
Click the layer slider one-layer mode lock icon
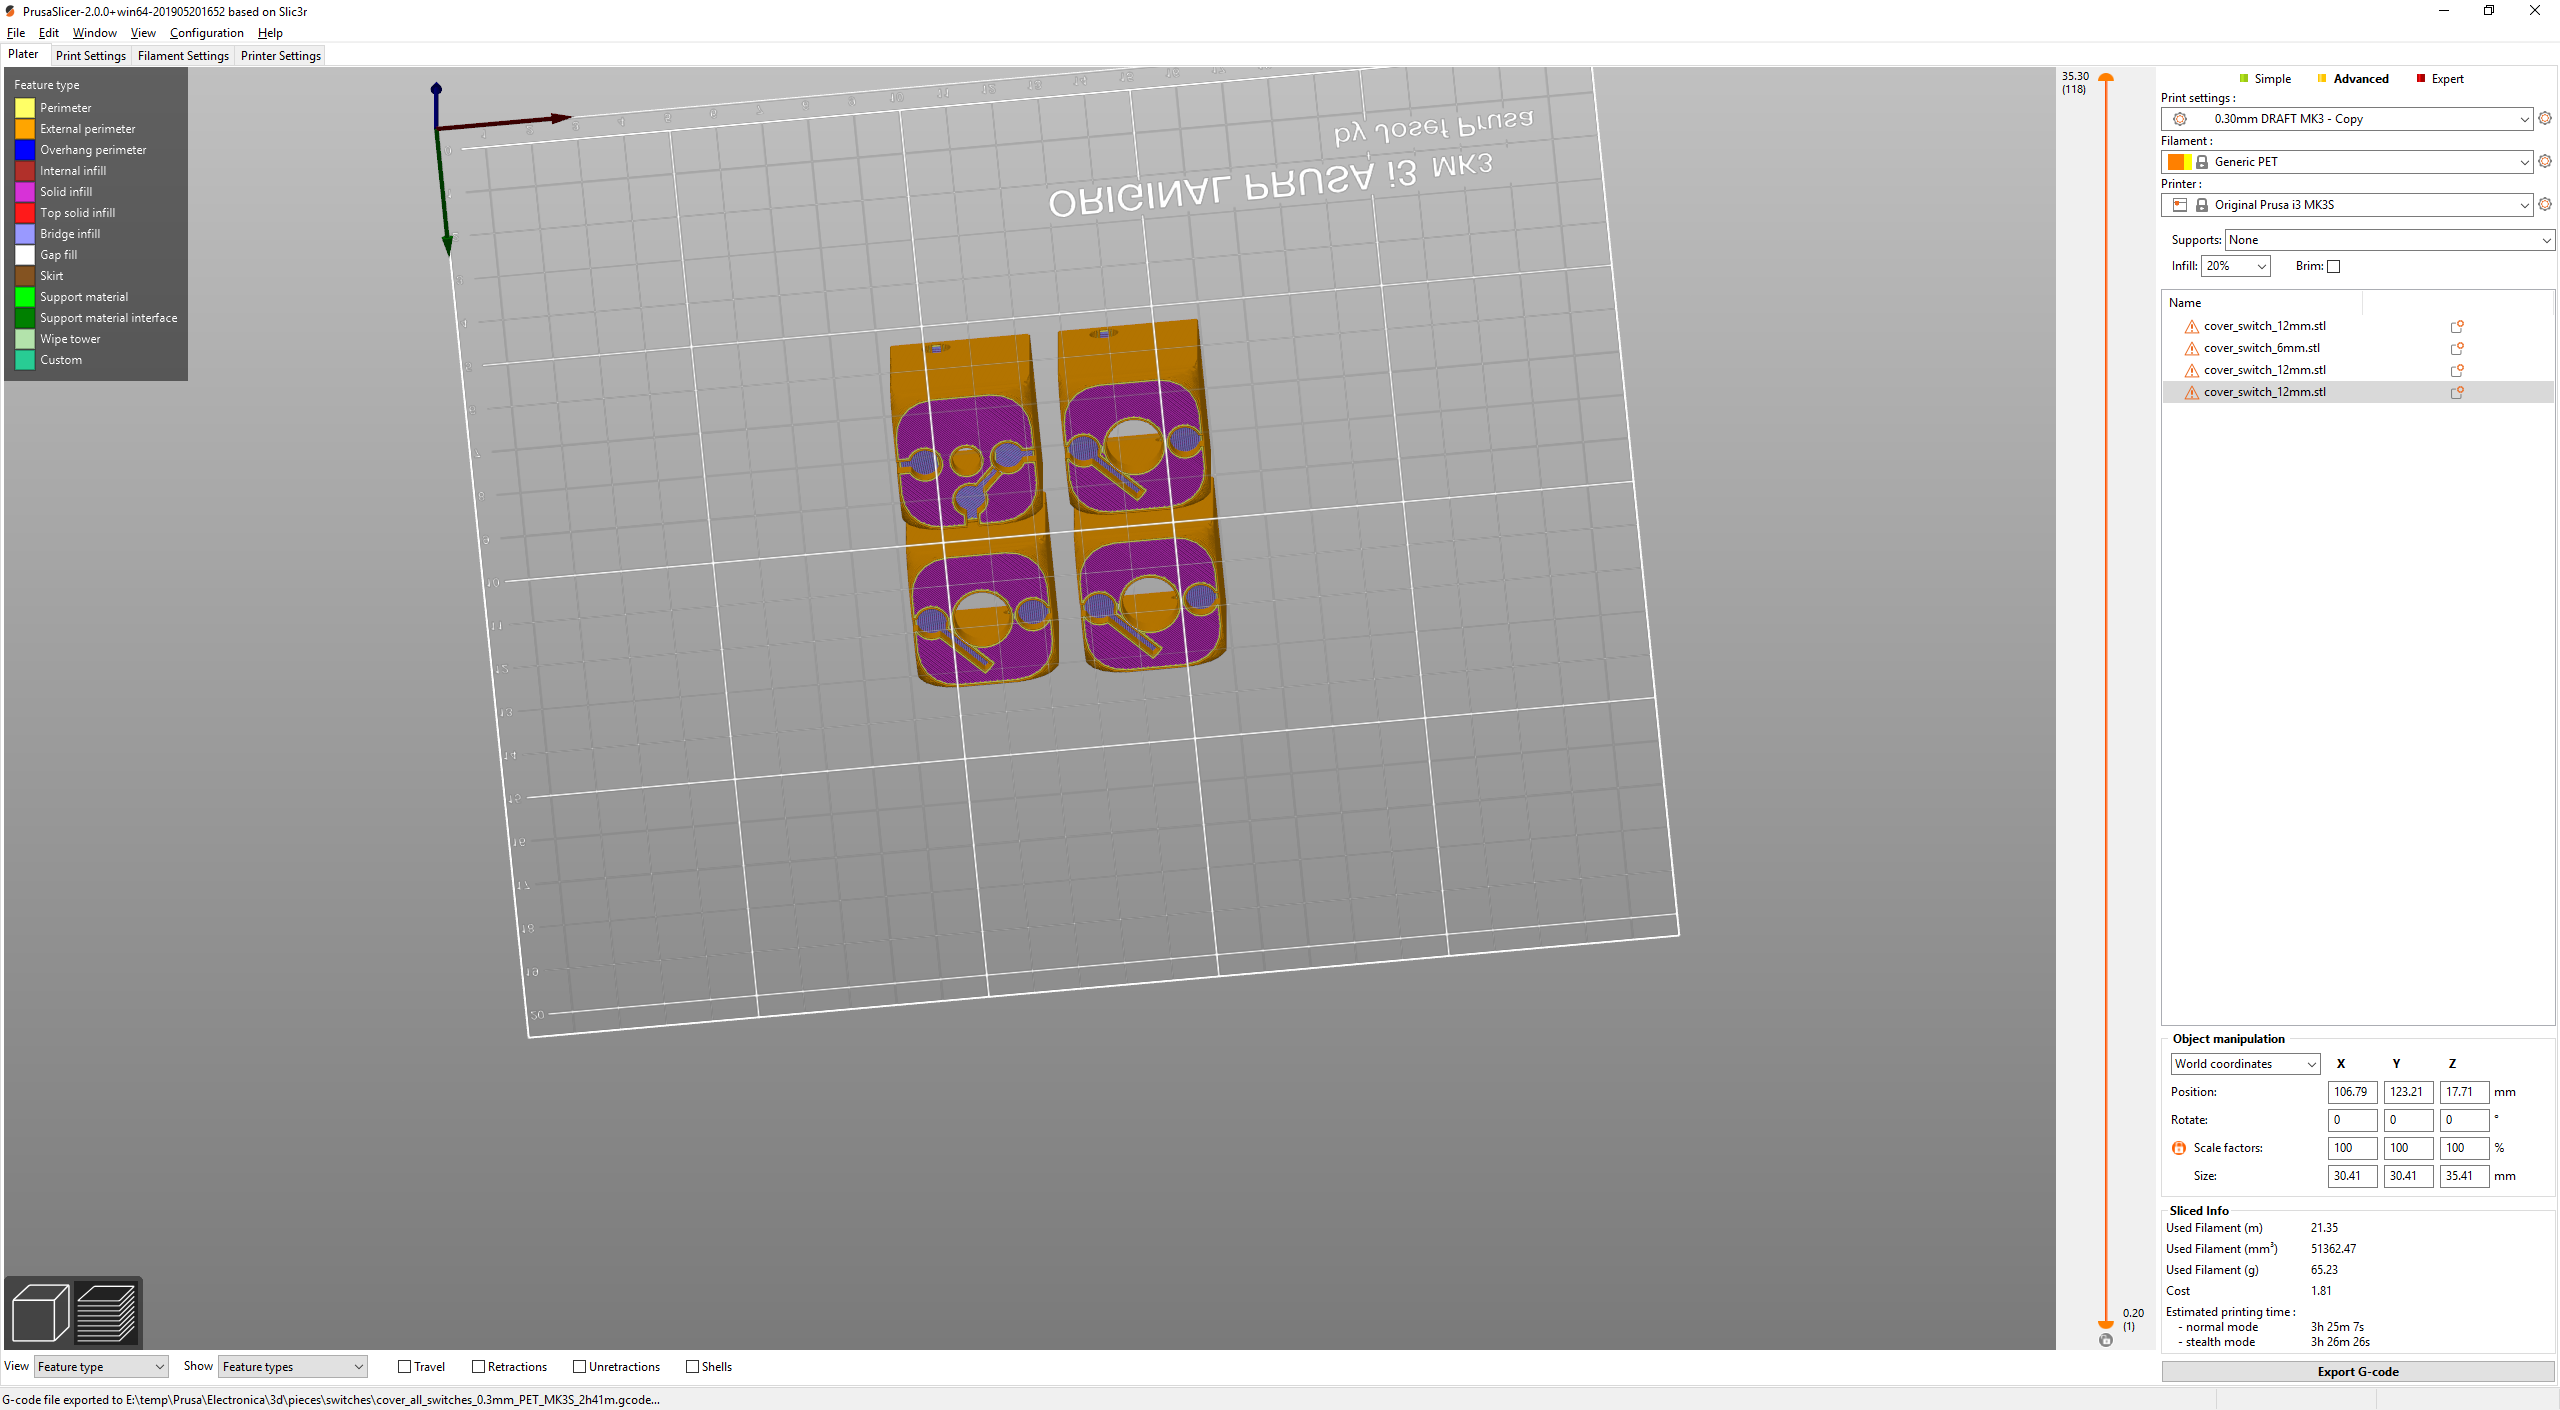click(x=2106, y=1340)
